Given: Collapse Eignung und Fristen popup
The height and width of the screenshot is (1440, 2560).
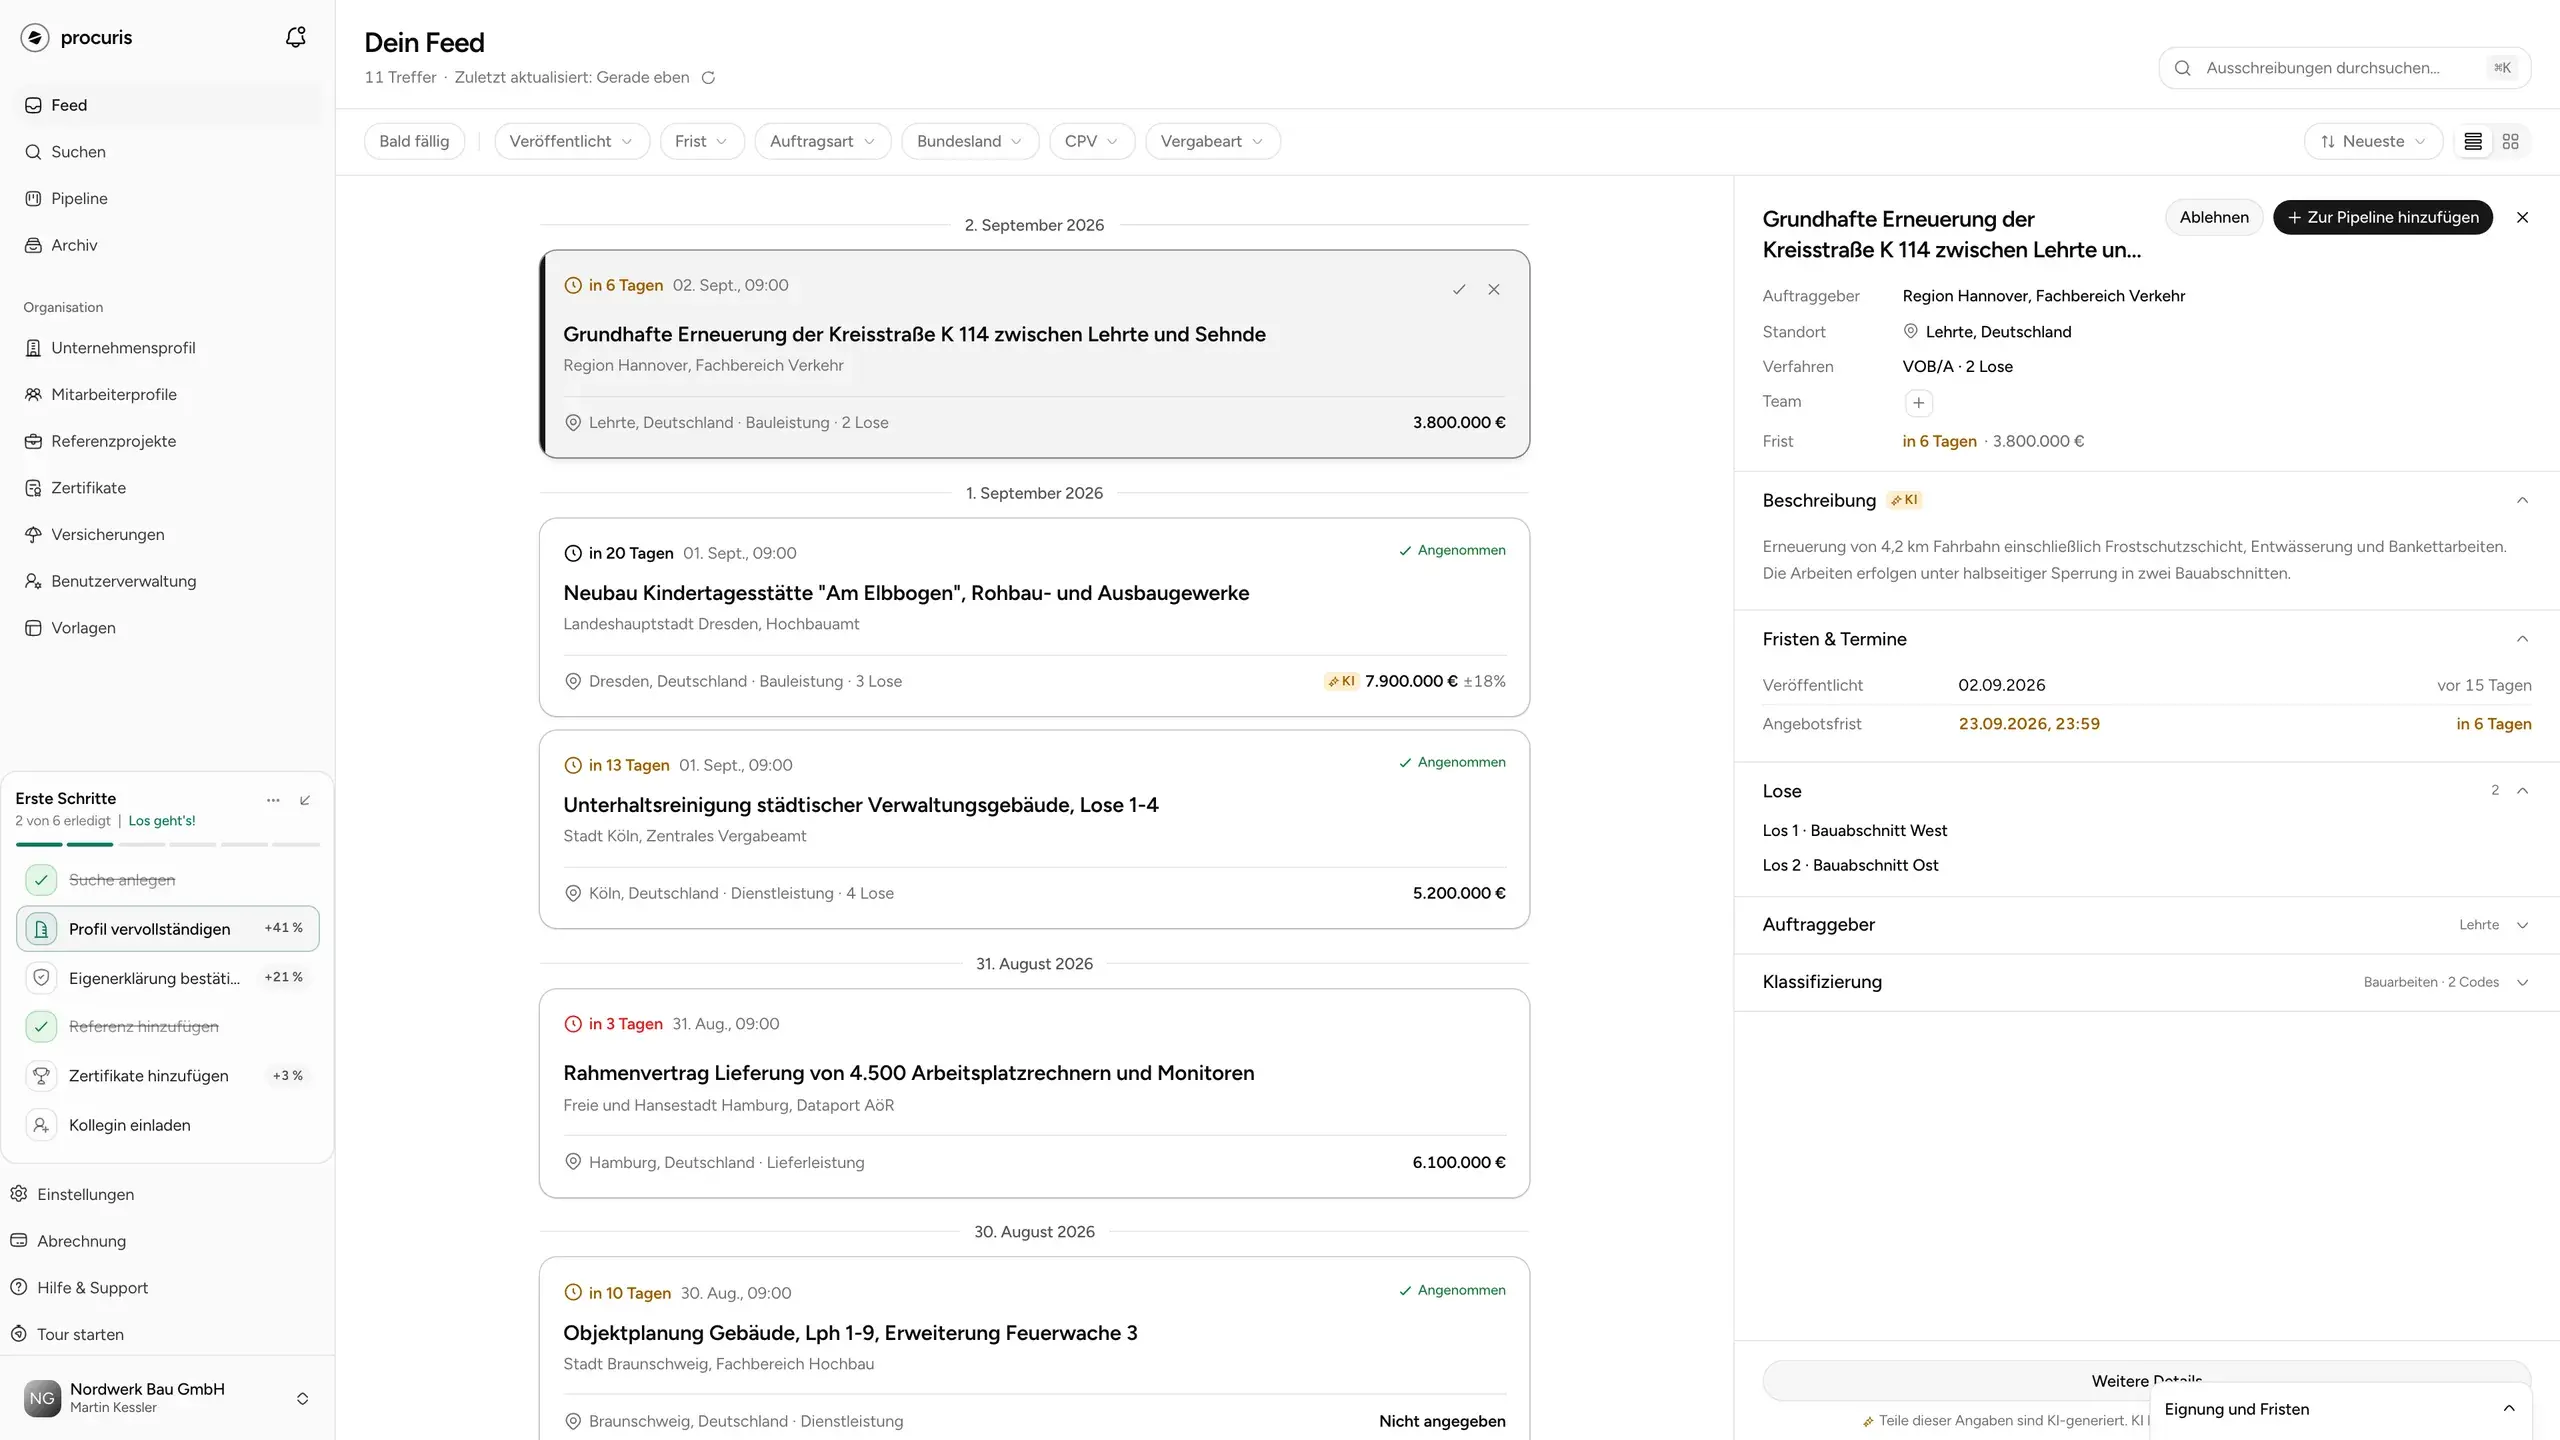Looking at the screenshot, I should [x=2509, y=1408].
